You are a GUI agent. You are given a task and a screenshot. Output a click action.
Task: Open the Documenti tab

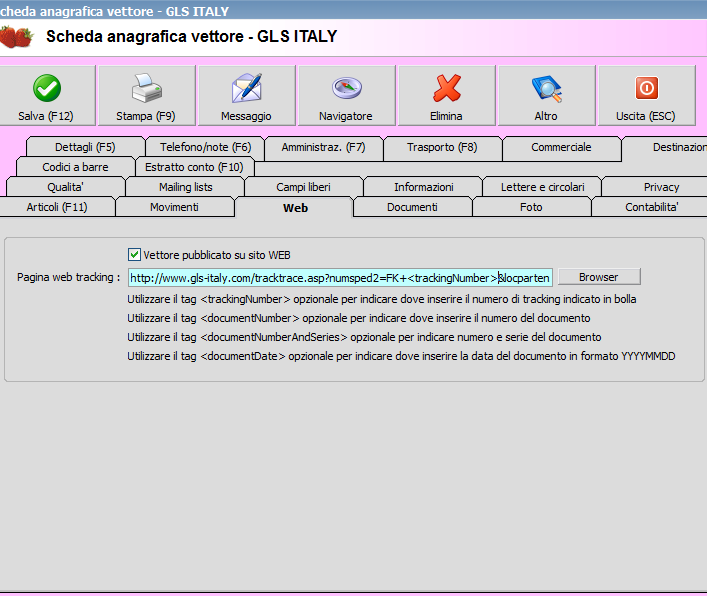pos(412,207)
